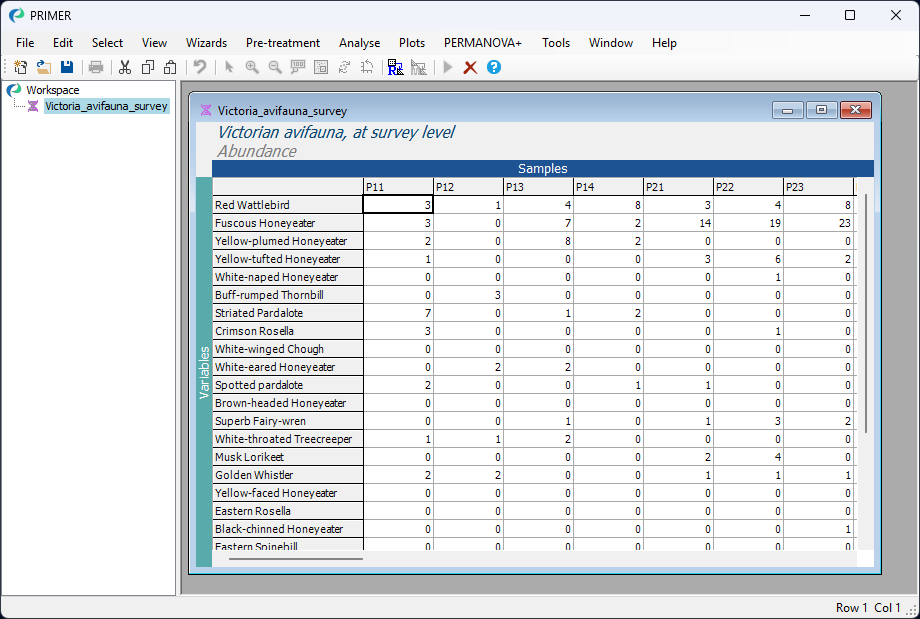This screenshot has height=619, width=920.
Task: Open the Analyse menu
Action: pos(359,43)
